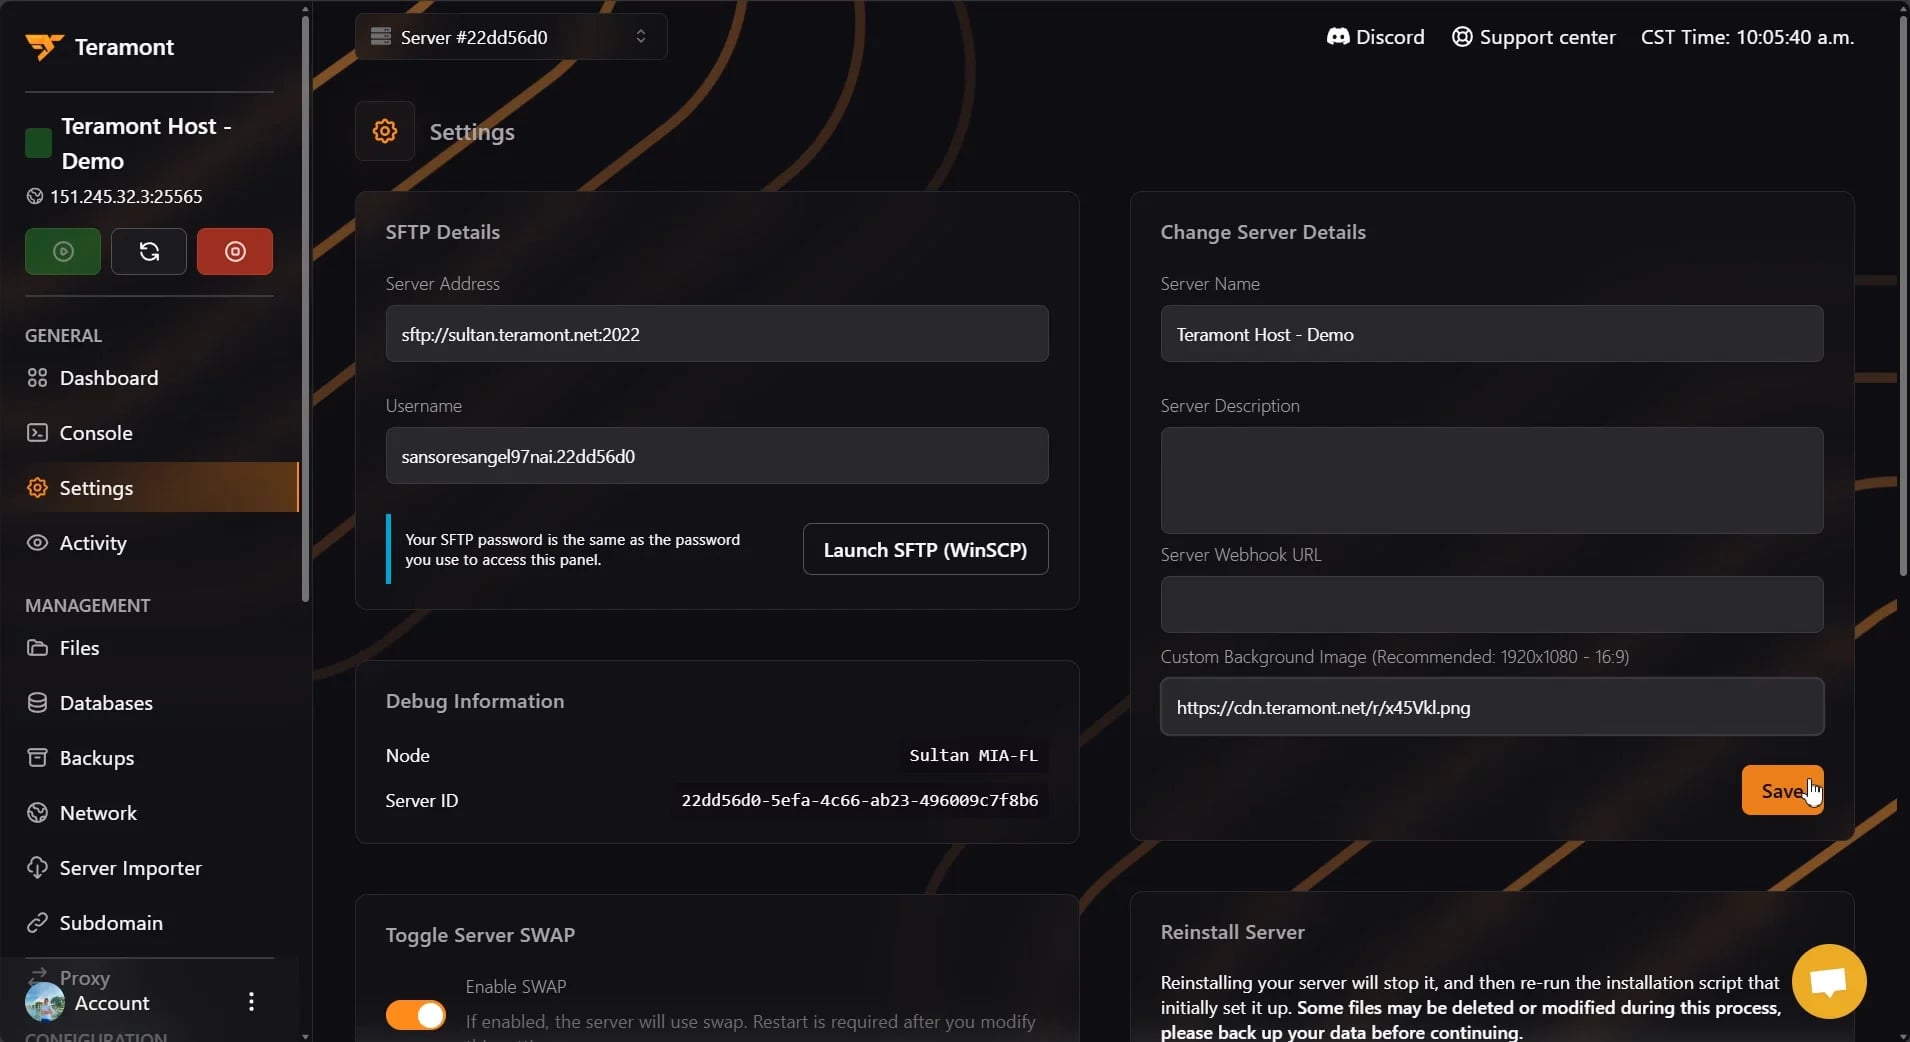Go to Console in the sidebar
Image resolution: width=1910 pixels, height=1042 pixels.
point(150,433)
